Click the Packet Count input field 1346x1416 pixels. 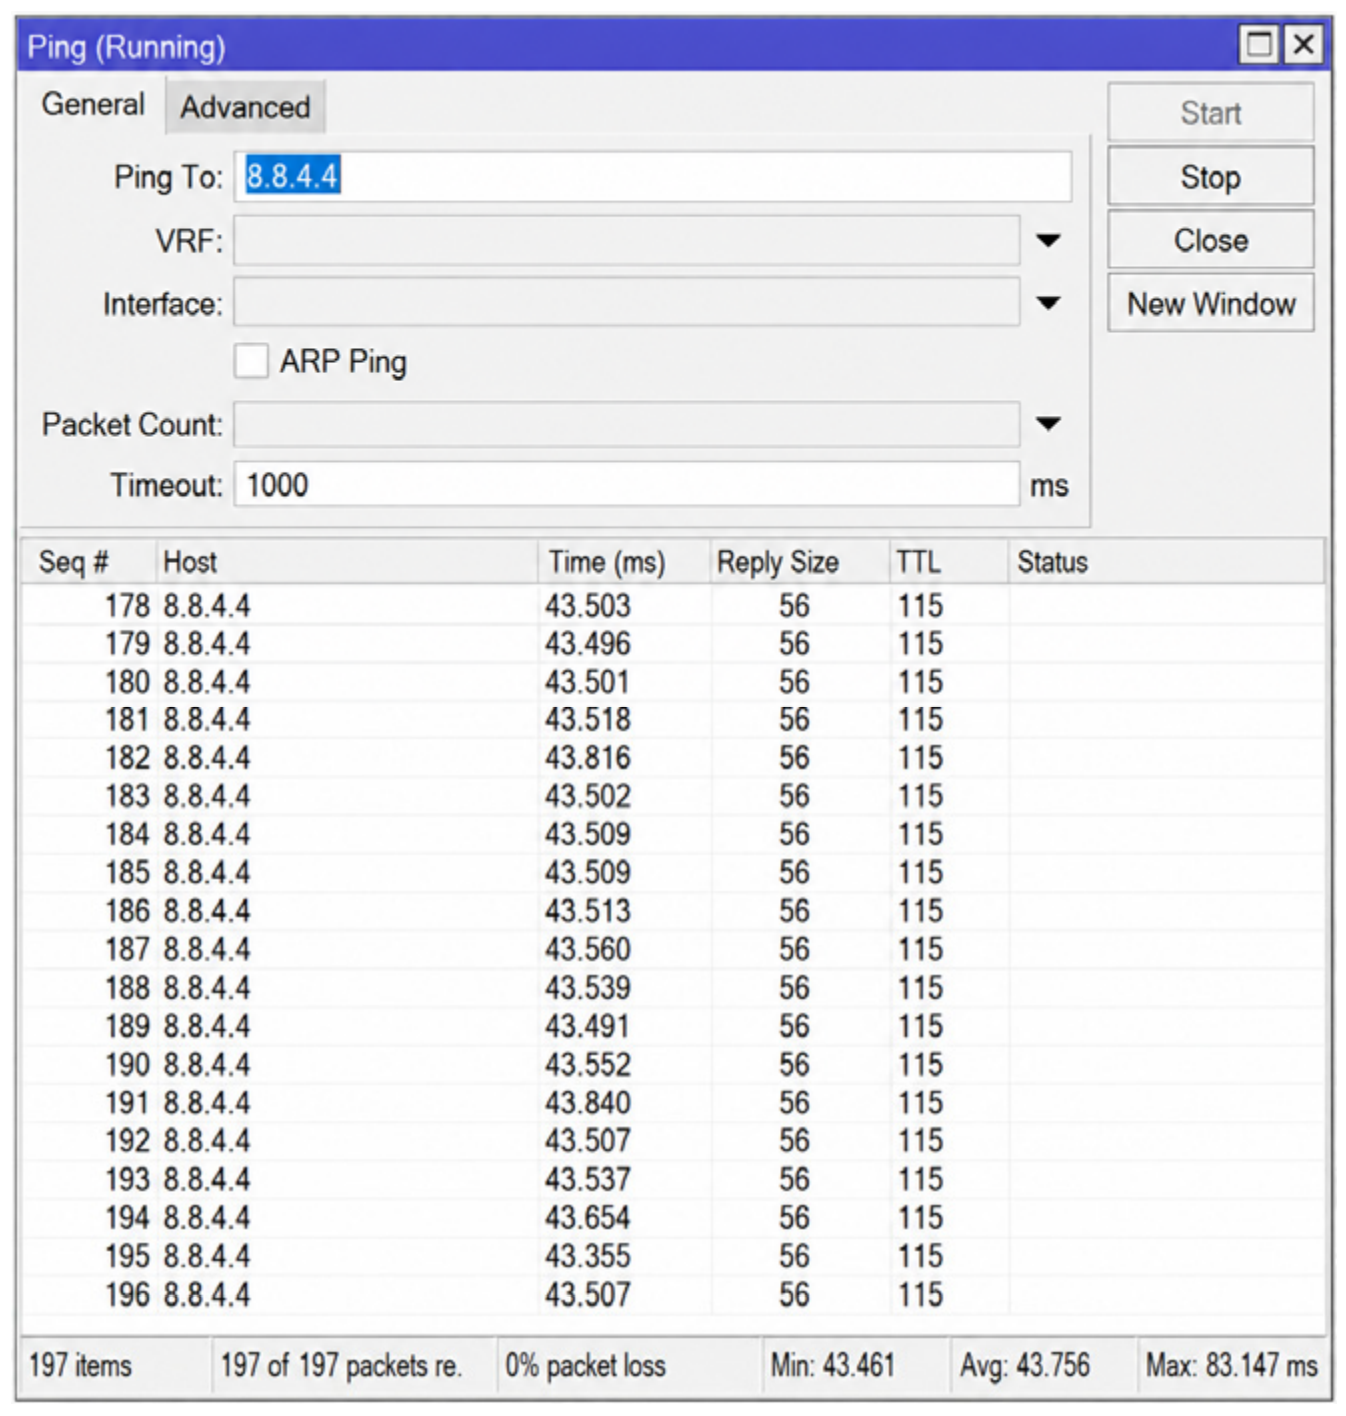627,424
